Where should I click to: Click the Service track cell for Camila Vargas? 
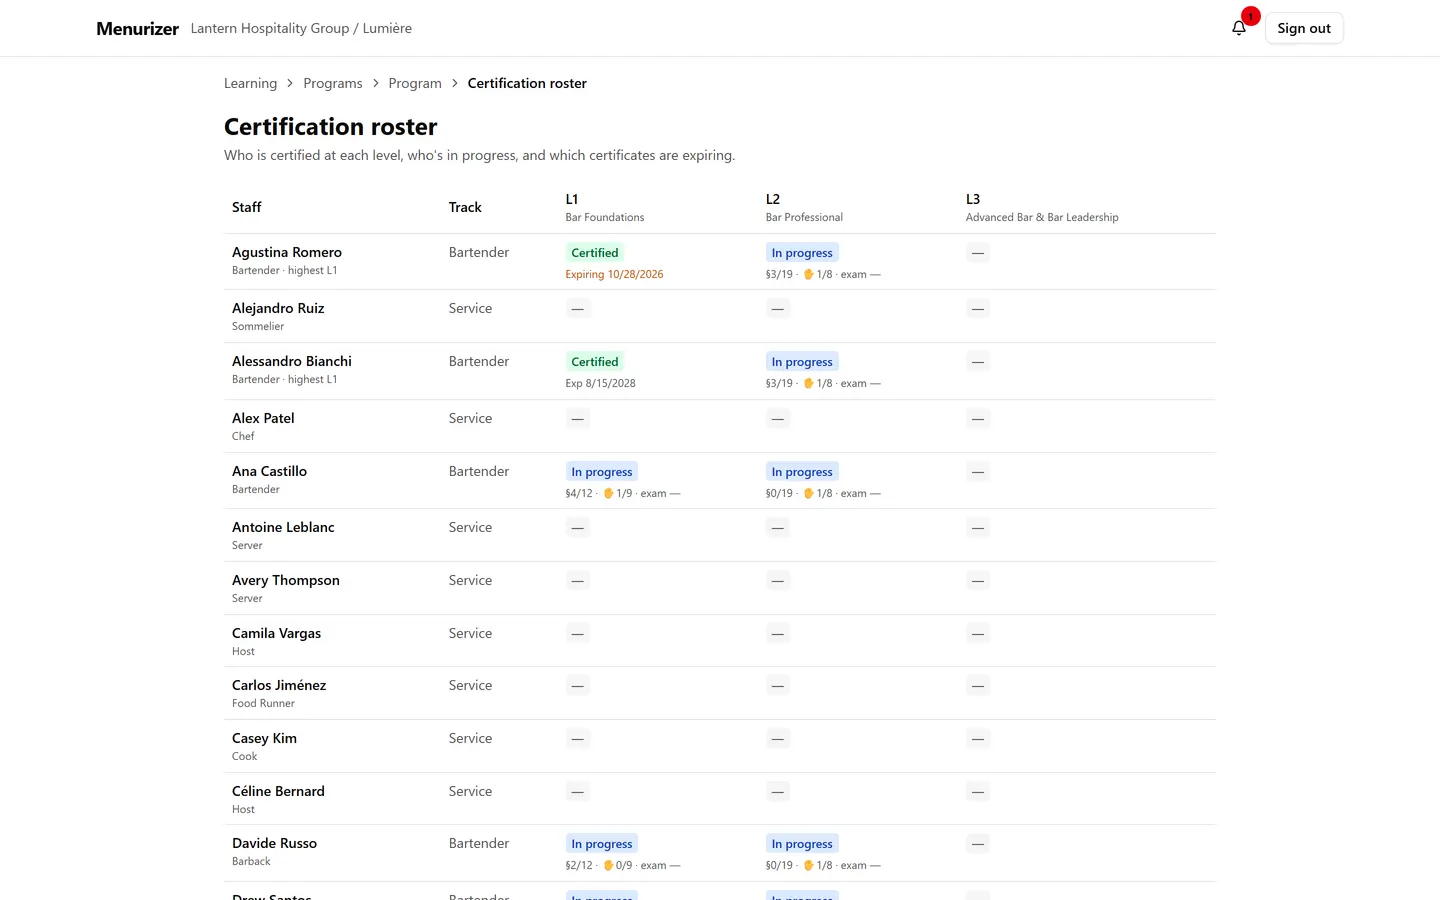coord(470,633)
